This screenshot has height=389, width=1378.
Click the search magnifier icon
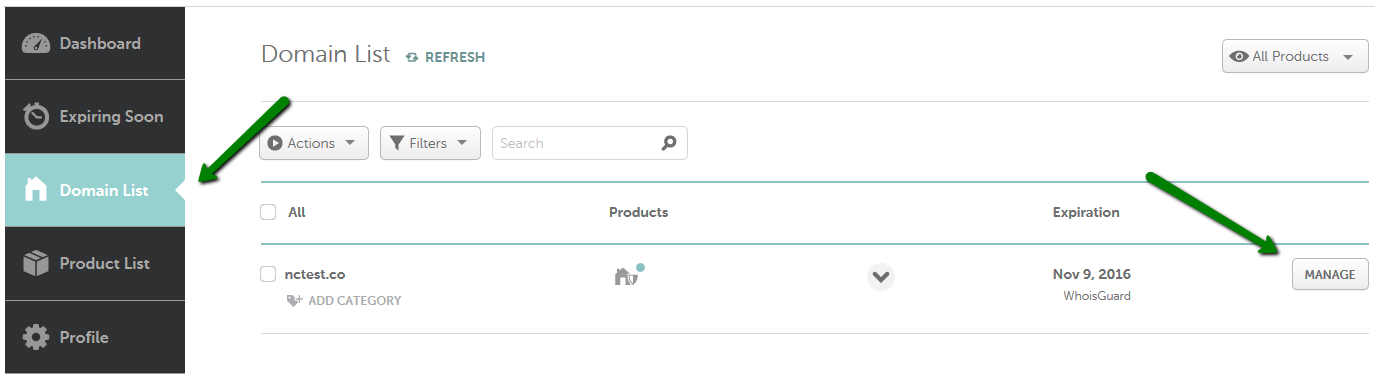[x=669, y=143]
